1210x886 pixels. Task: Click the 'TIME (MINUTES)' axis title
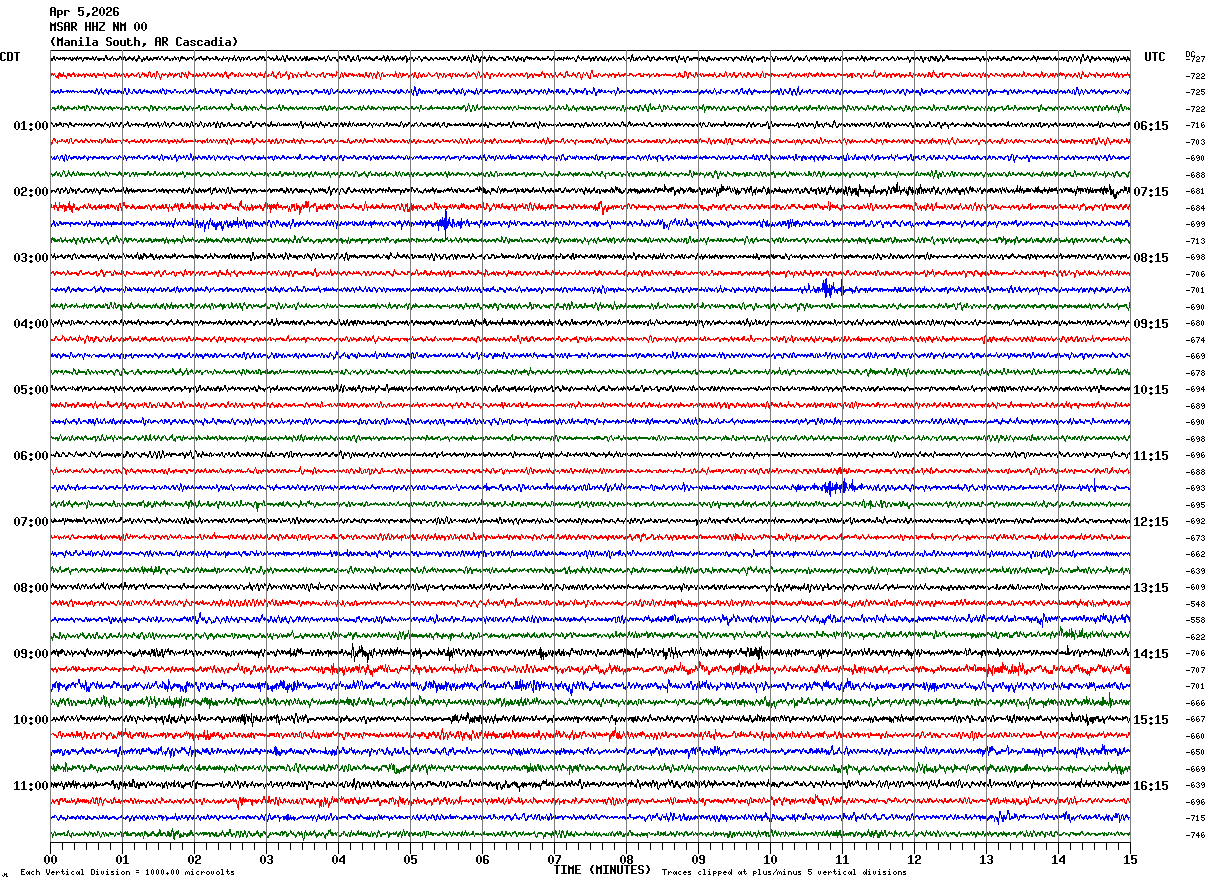pos(602,870)
